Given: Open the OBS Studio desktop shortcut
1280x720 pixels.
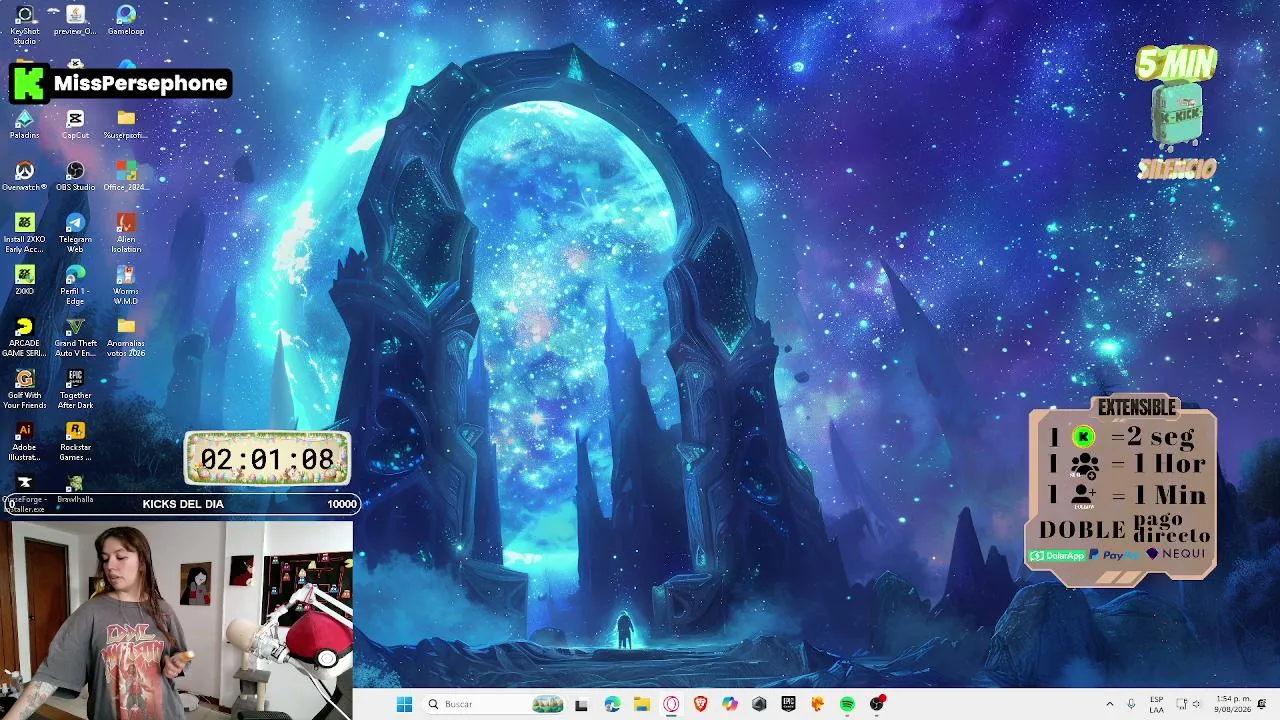Looking at the screenshot, I should tap(75, 176).
